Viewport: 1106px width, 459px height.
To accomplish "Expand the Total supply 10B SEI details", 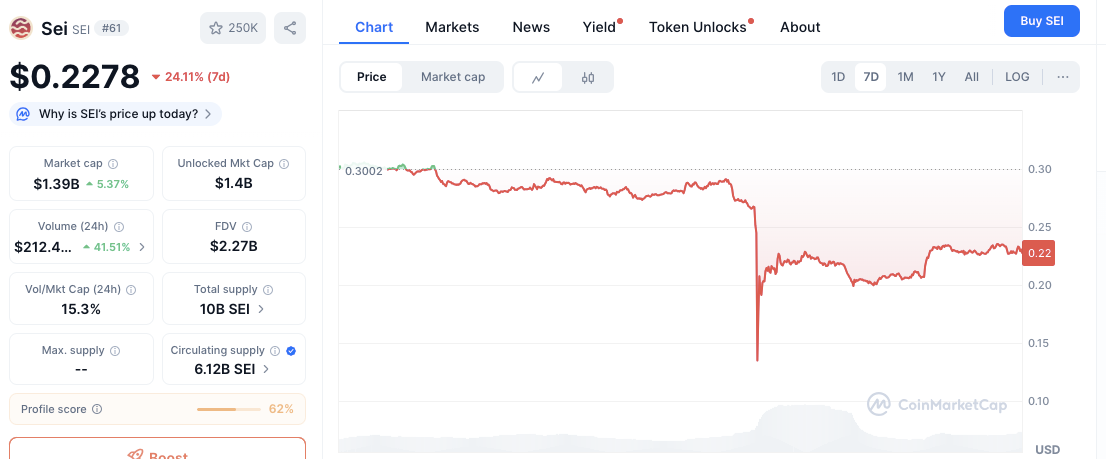I will pyautogui.click(x=261, y=309).
